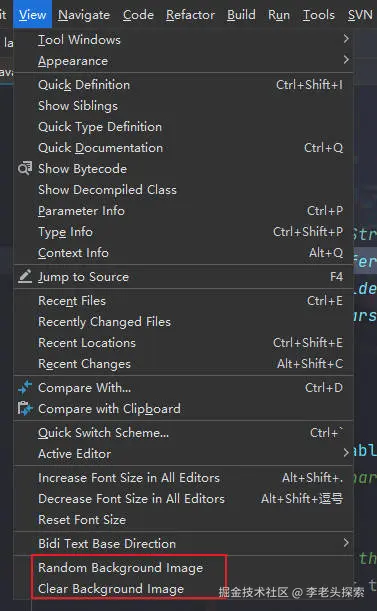Click the Ctrl+Shift+I shortcut text
This screenshot has width=377, height=611.
pos(309,85)
